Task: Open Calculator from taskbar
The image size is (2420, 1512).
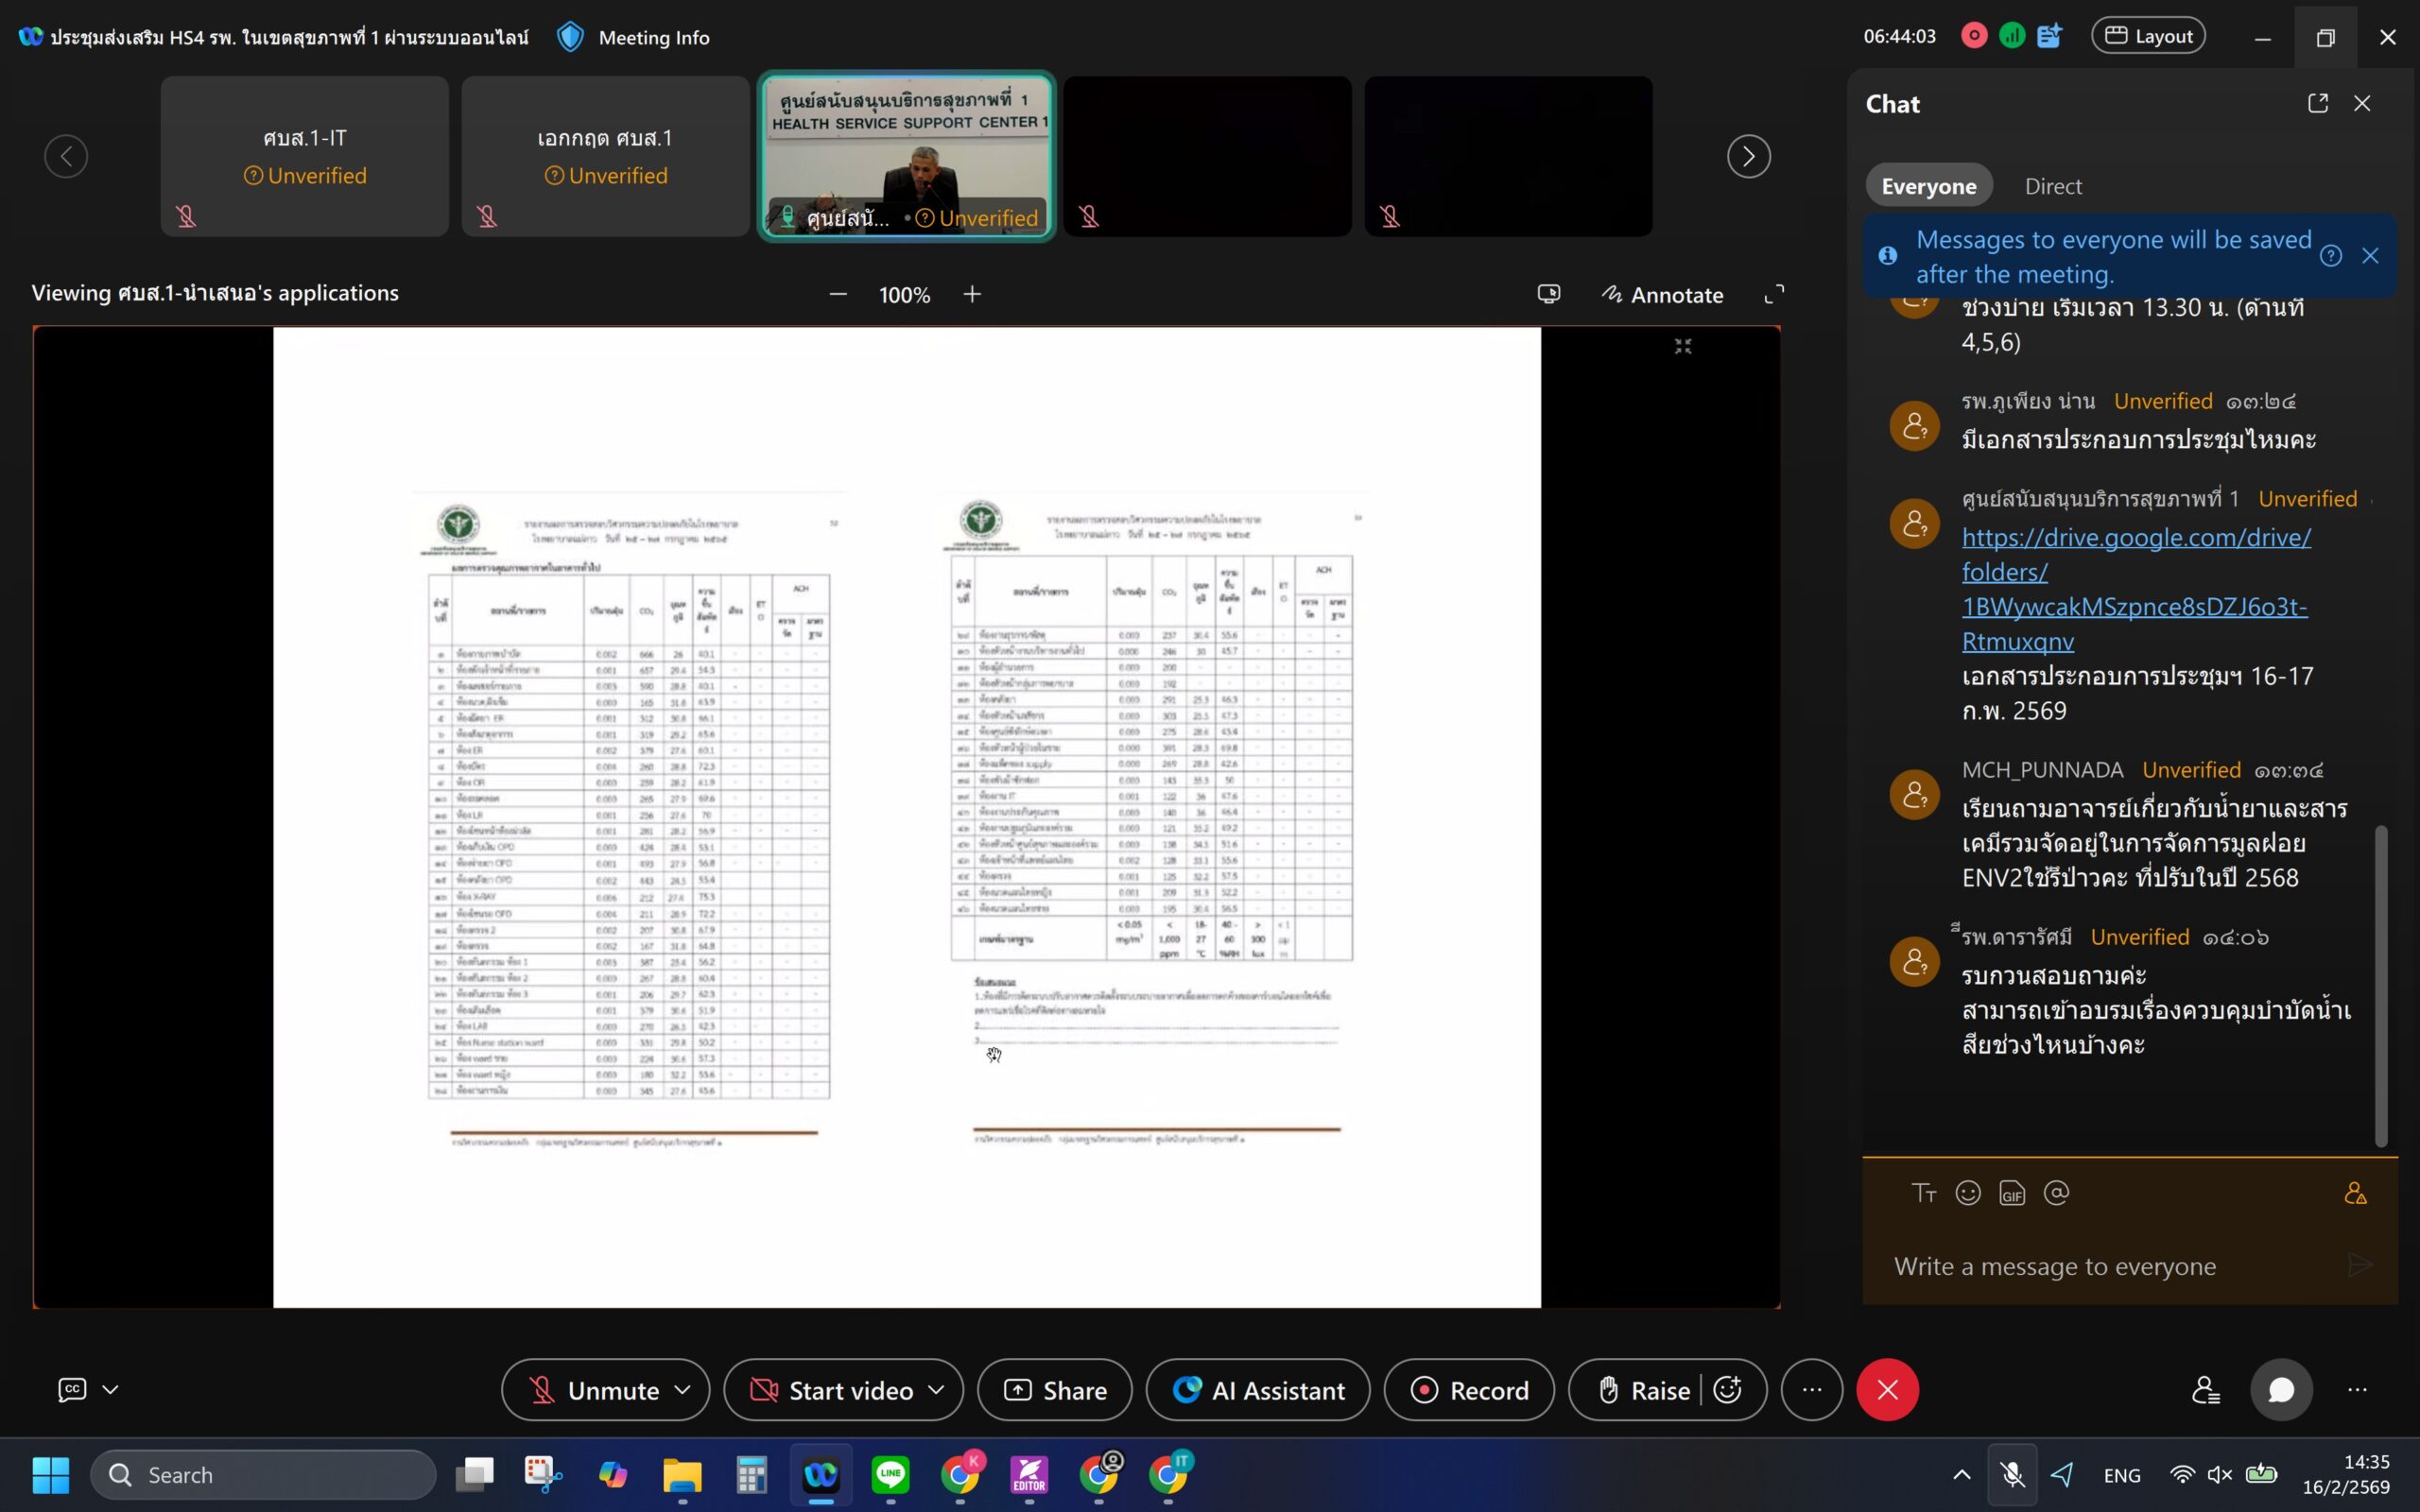Action: tap(751, 1475)
